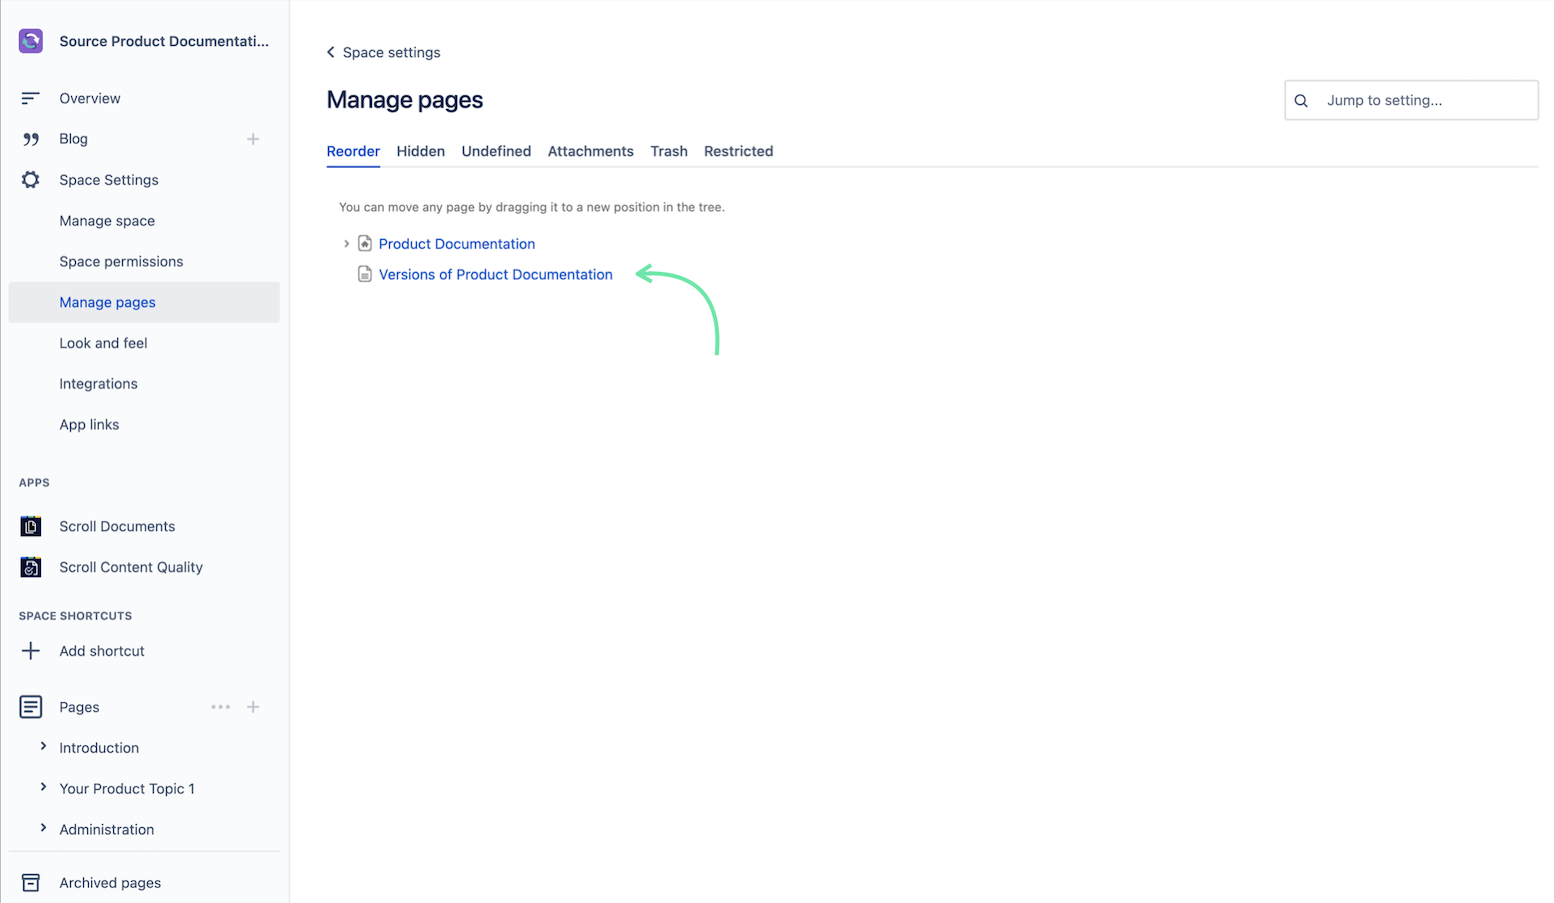The height and width of the screenshot is (903, 1554).
Task: Open the Versions of Product Documentation page
Action: click(495, 274)
